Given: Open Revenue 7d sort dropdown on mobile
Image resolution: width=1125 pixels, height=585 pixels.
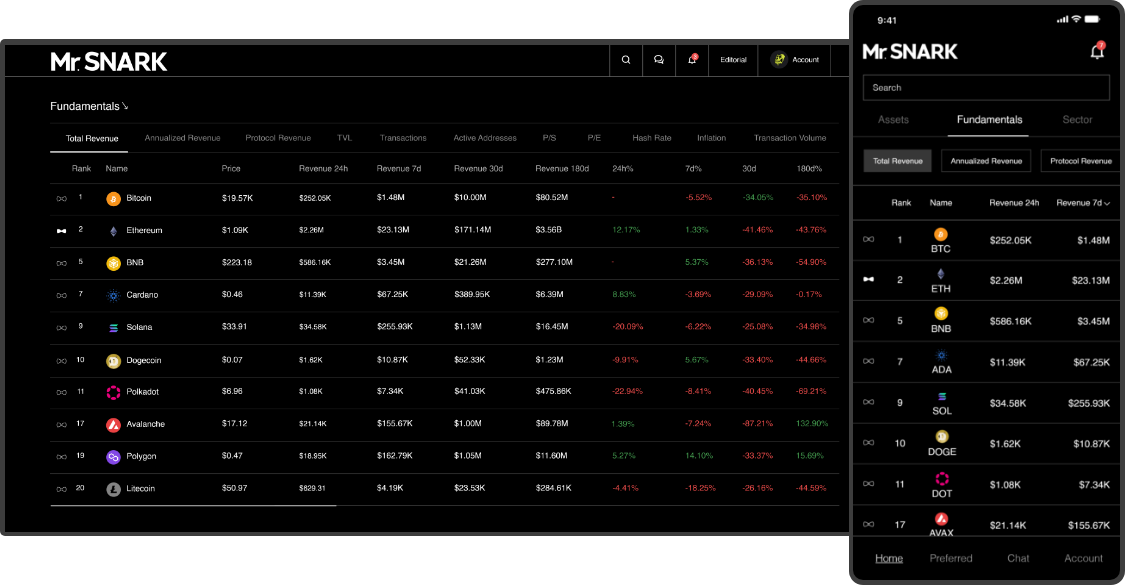Looking at the screenshot, I should tap(1083, 203).
